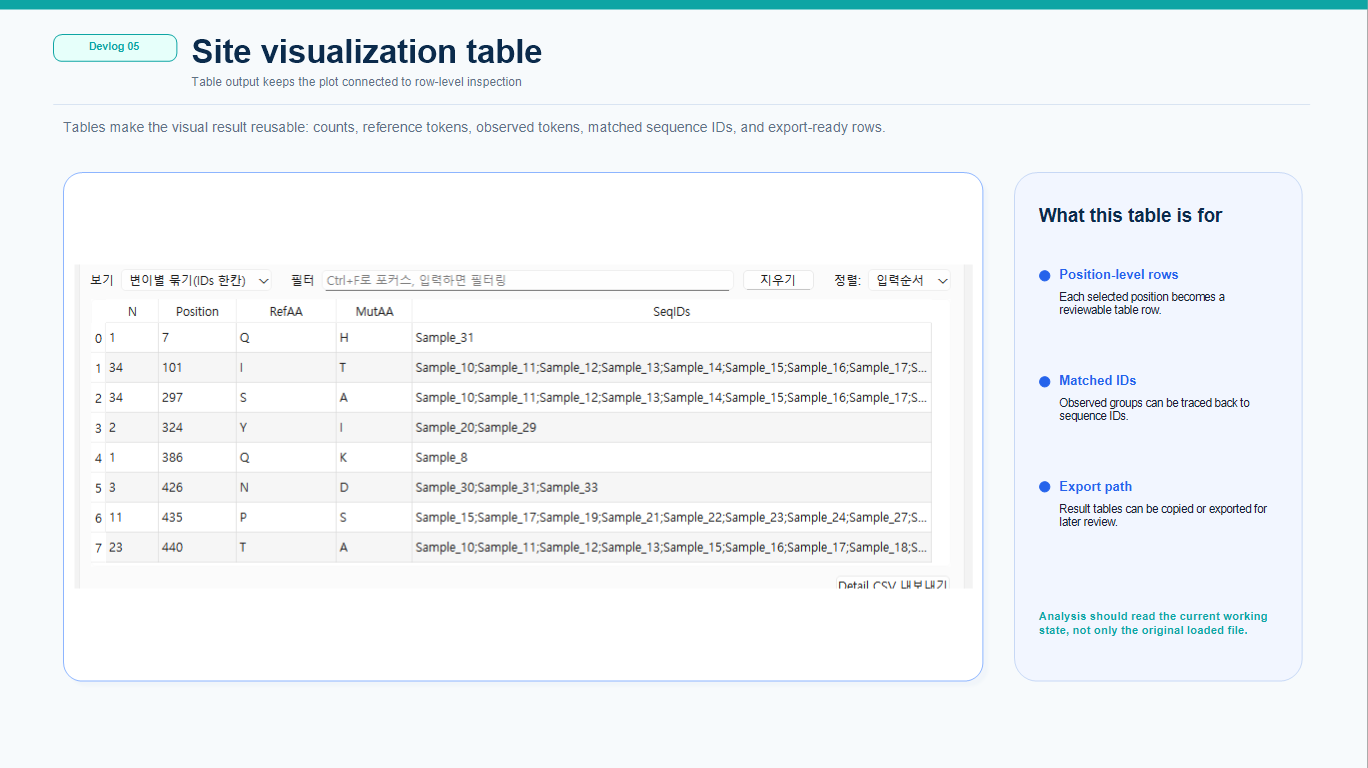Click the Devlog 05 badge
Screen dimensions: 1368x768
click(x=115, y=48)
